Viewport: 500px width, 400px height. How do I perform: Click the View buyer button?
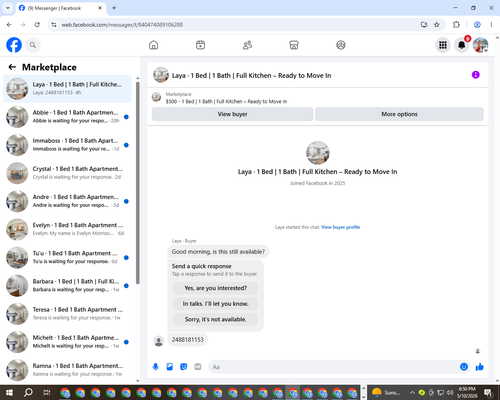coord(232,114)
